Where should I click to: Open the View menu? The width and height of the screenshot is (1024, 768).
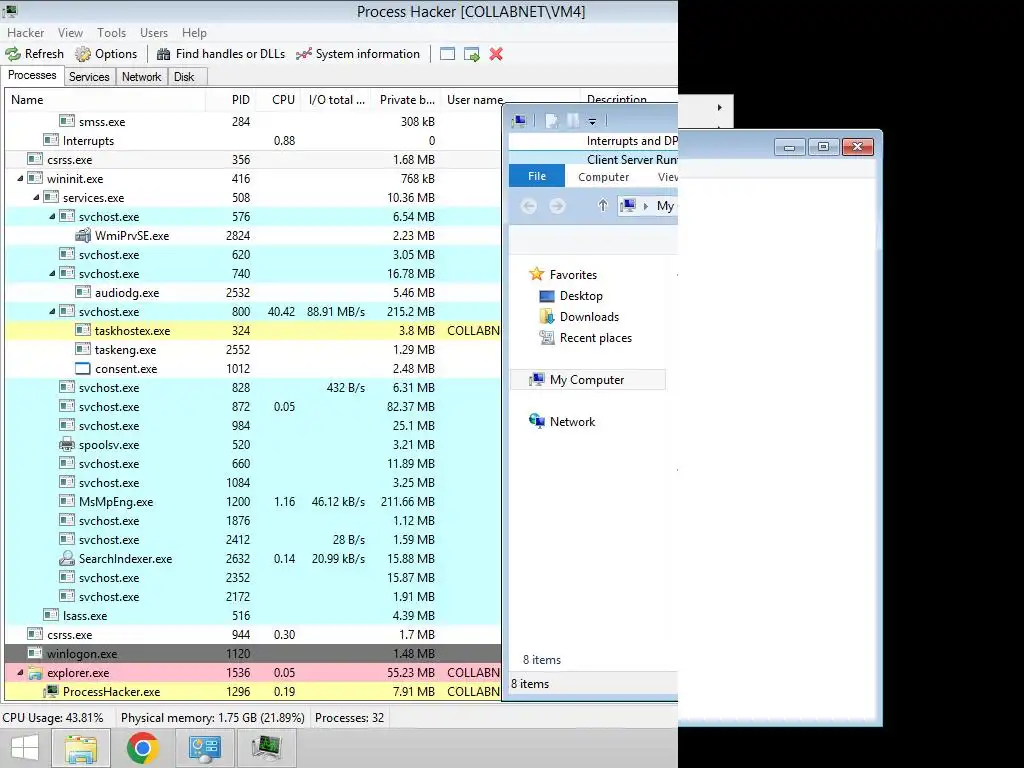click(x=70, y=33)
